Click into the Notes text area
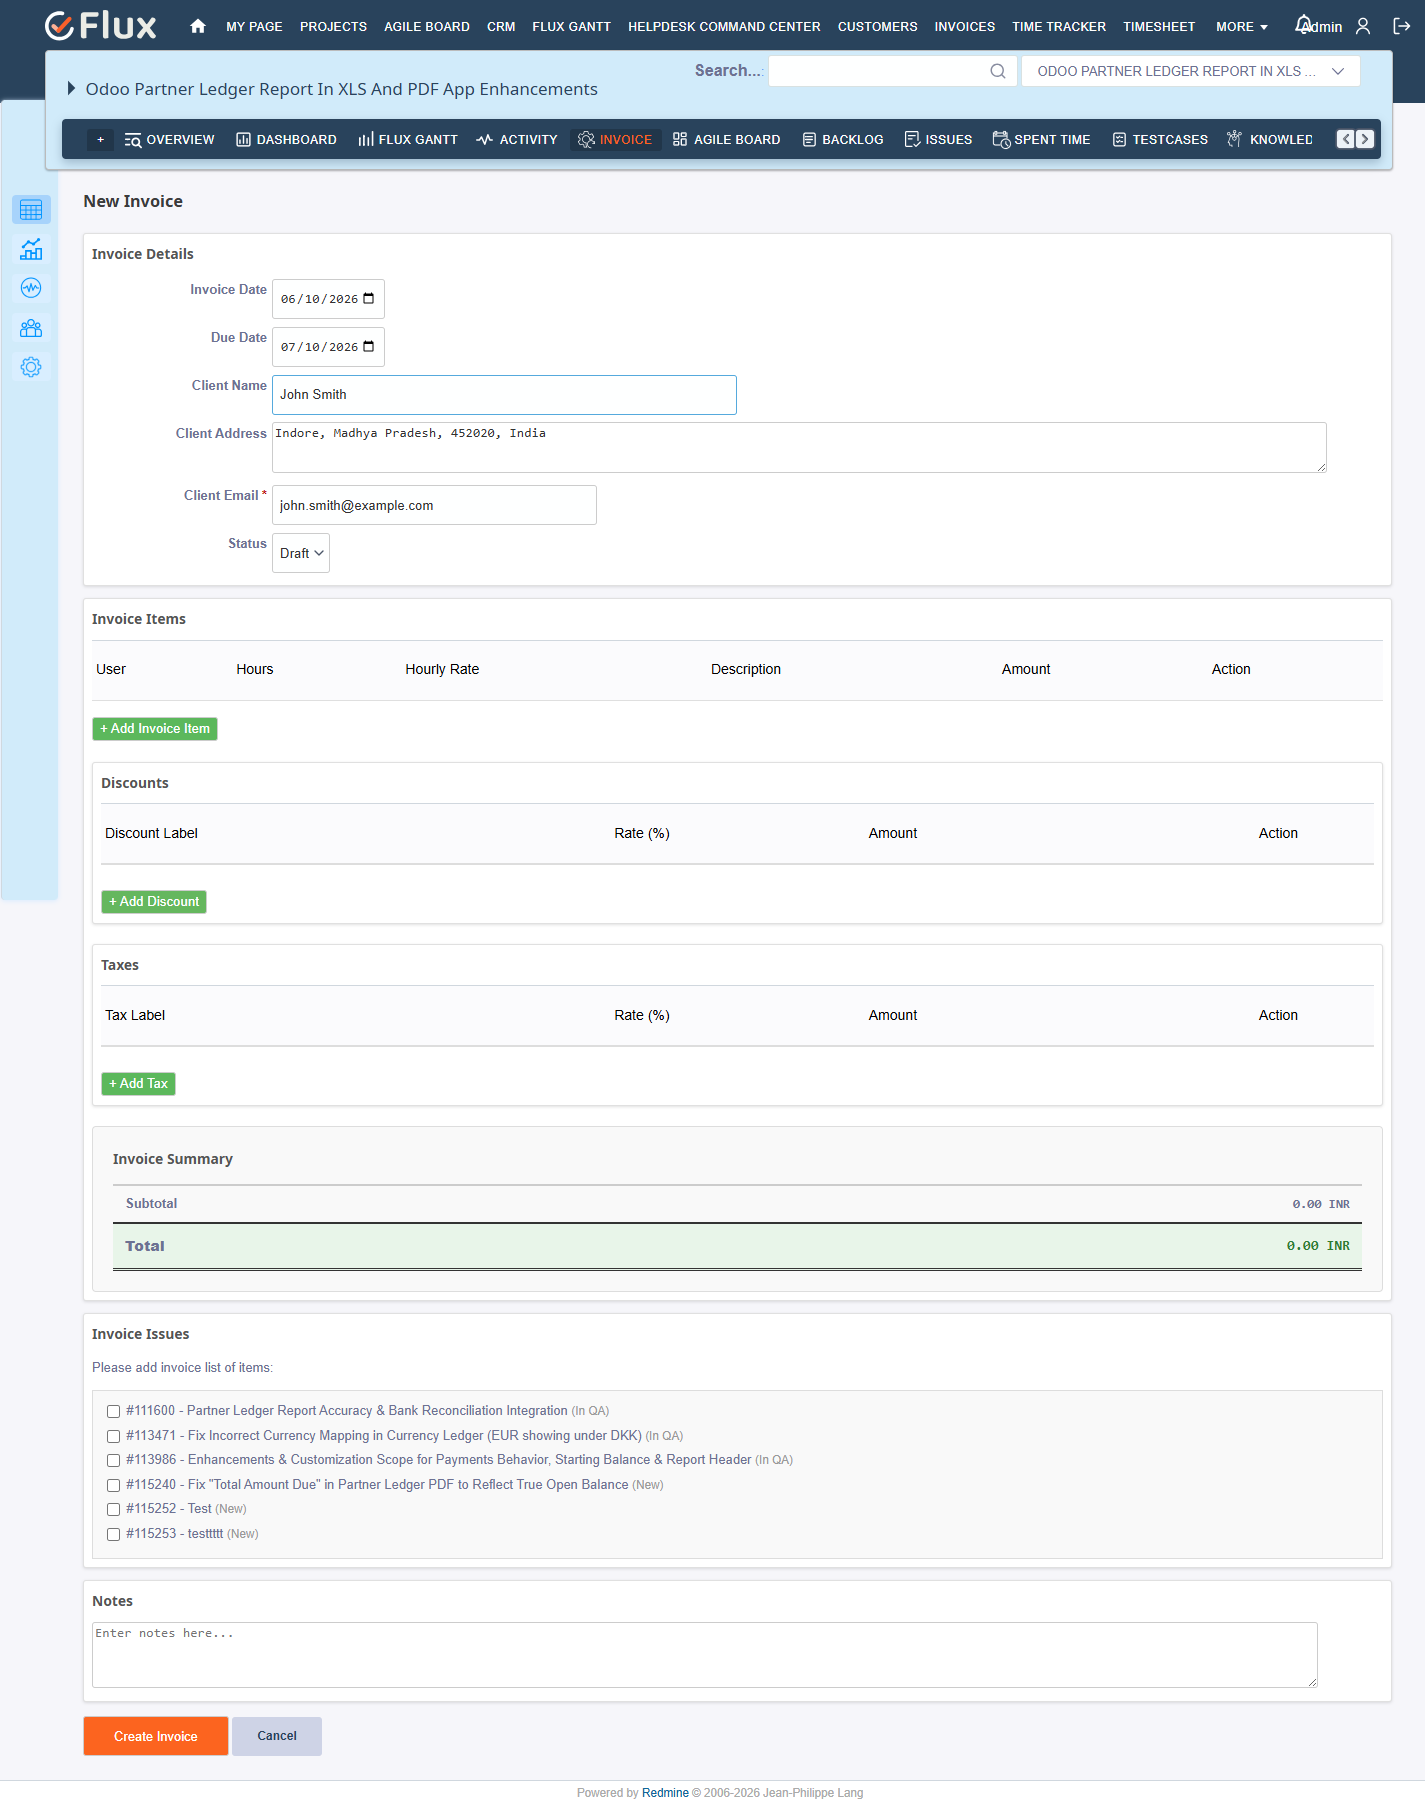The image size is (1425, 1804). [705, 1655]
